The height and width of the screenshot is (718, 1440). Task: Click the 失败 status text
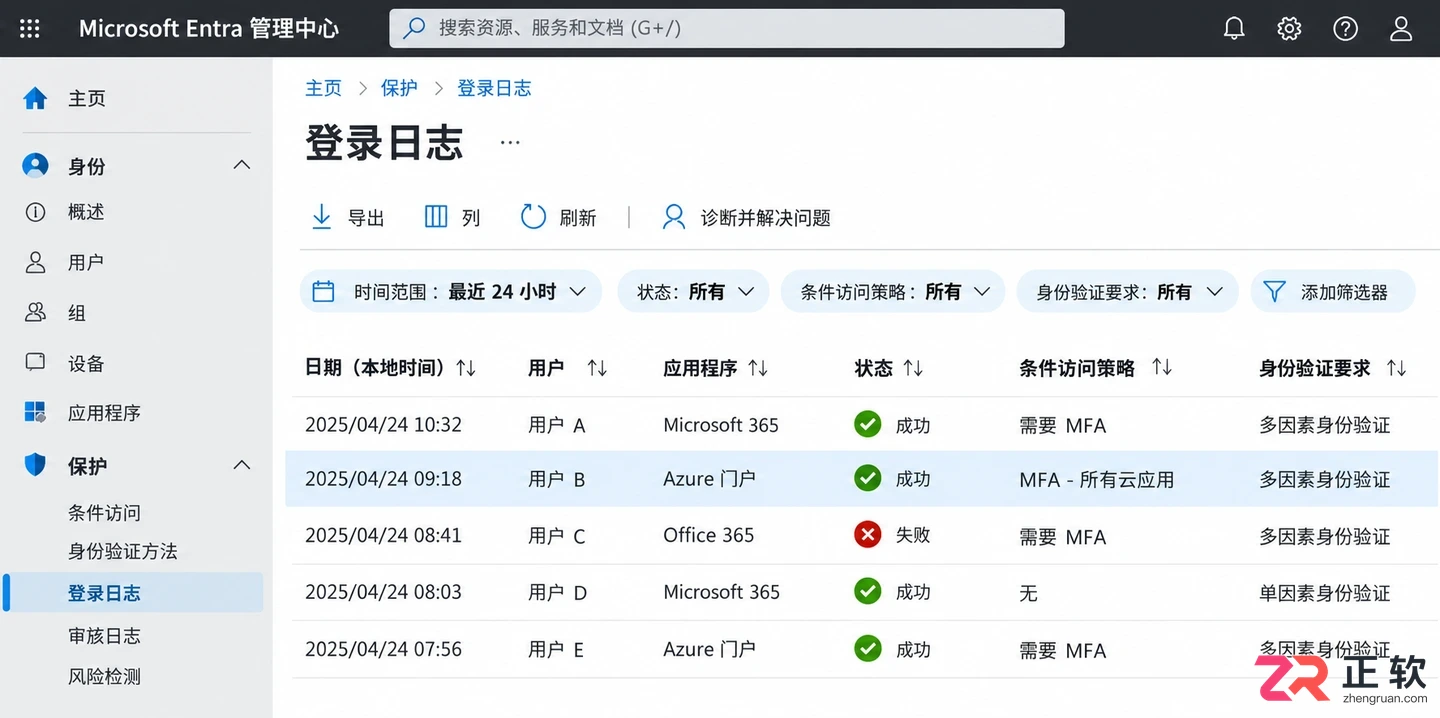(913, 535)
